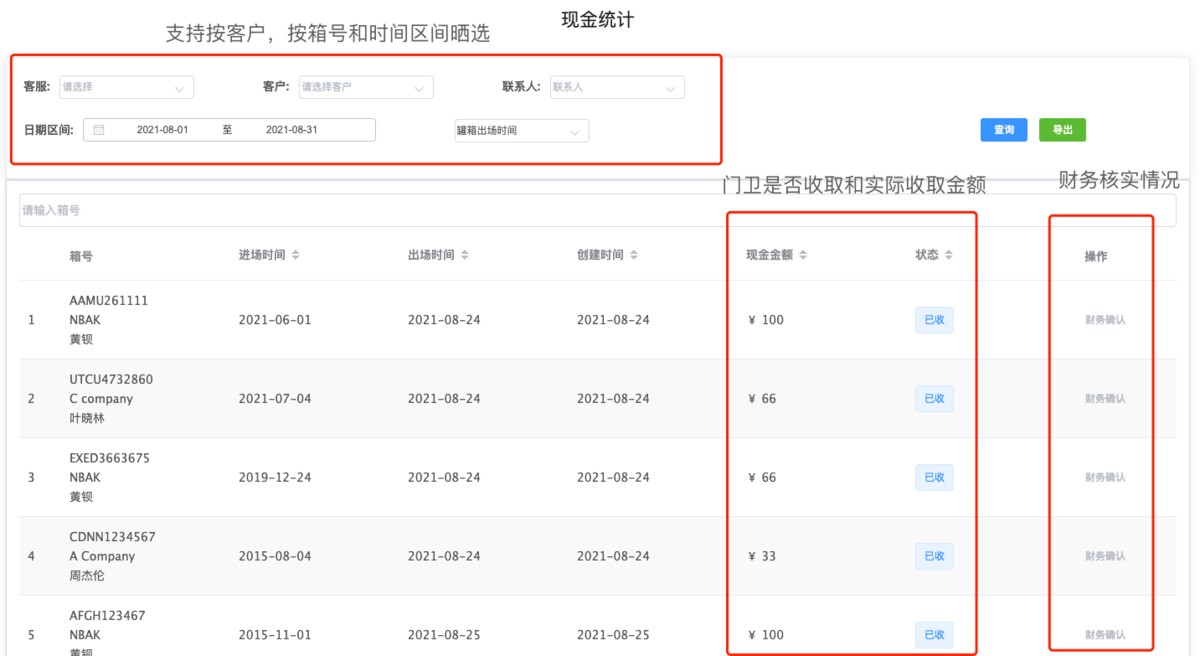Click the calendar icon in date range
Screen dimensions: 1200x656
coord(99,130)
